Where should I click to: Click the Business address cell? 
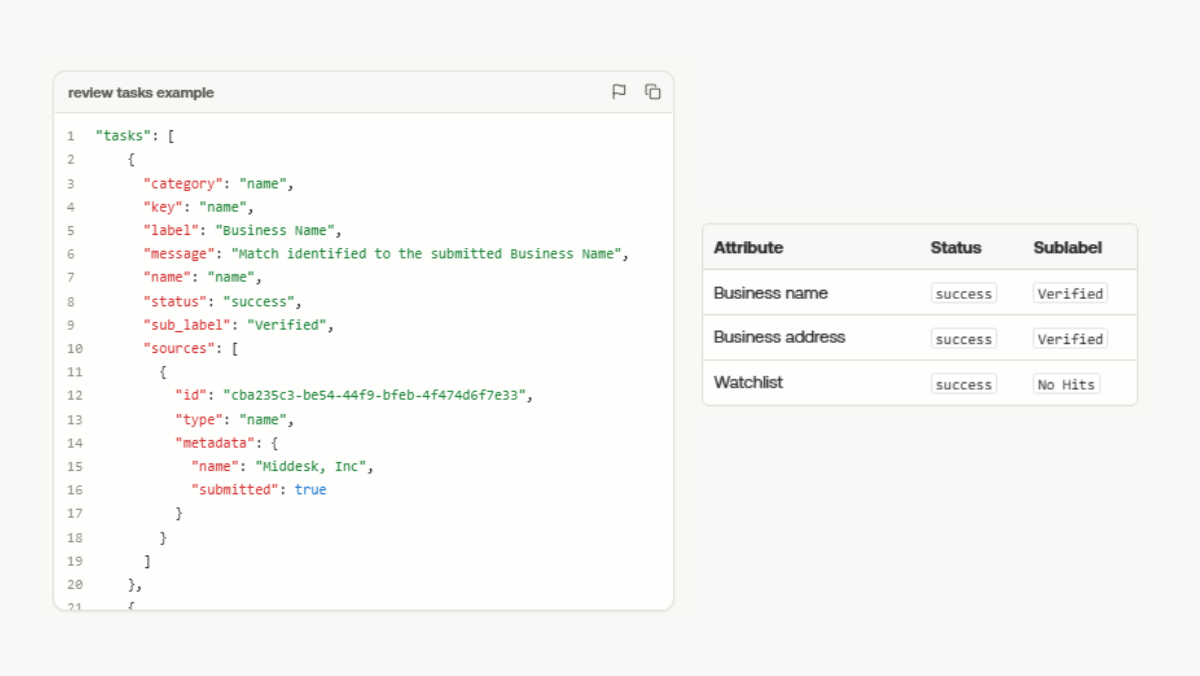click(x=779, y=337)
